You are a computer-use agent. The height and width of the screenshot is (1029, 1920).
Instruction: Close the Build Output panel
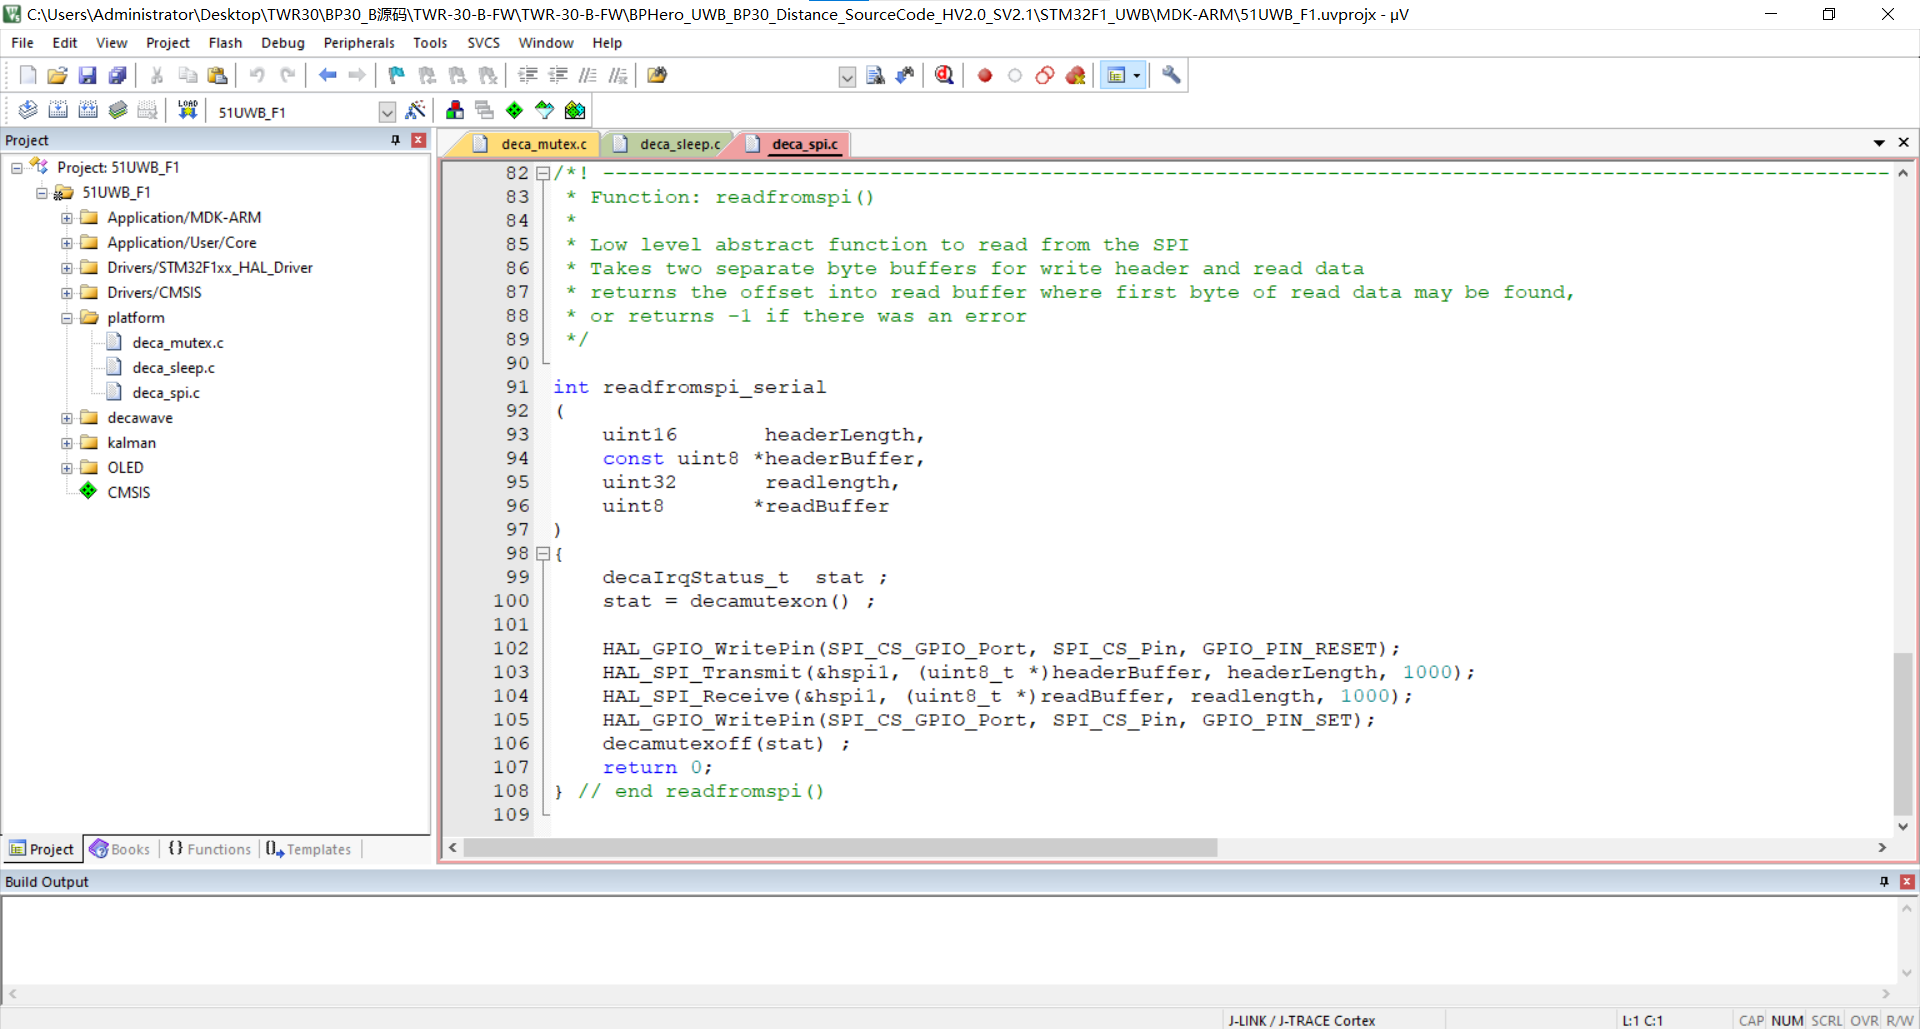[1906, 881]
